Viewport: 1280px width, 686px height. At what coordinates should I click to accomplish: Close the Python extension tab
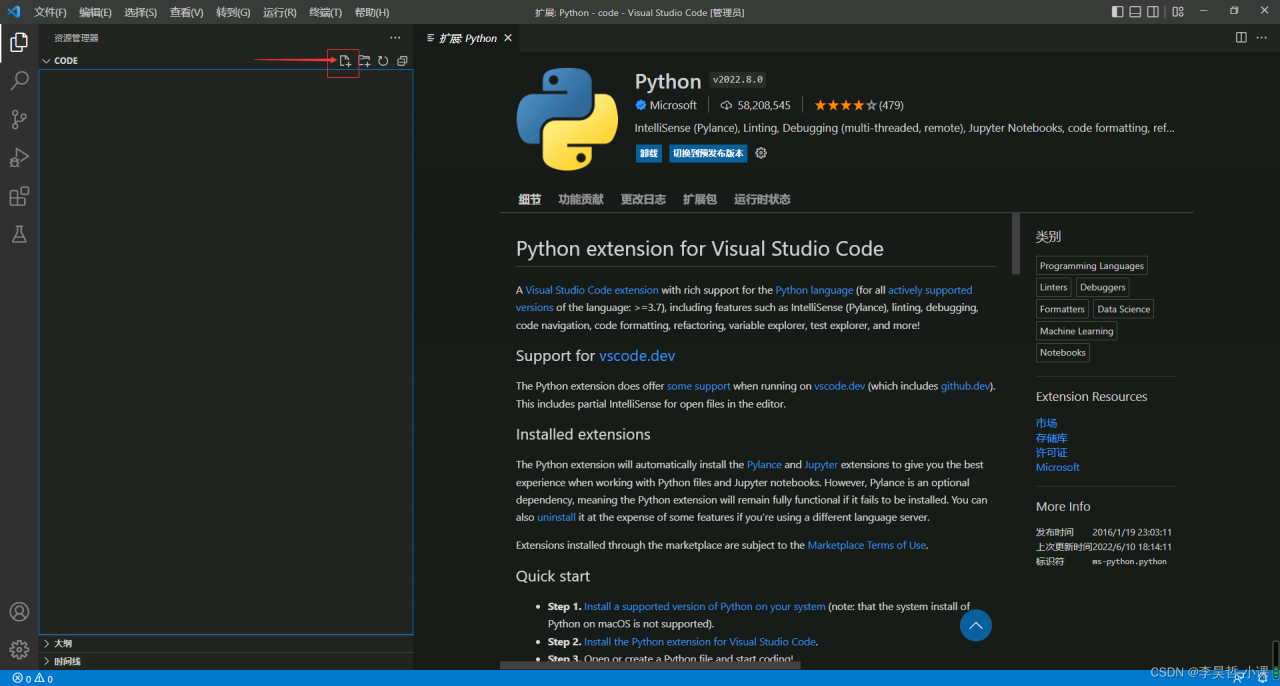tap(508, 38)
